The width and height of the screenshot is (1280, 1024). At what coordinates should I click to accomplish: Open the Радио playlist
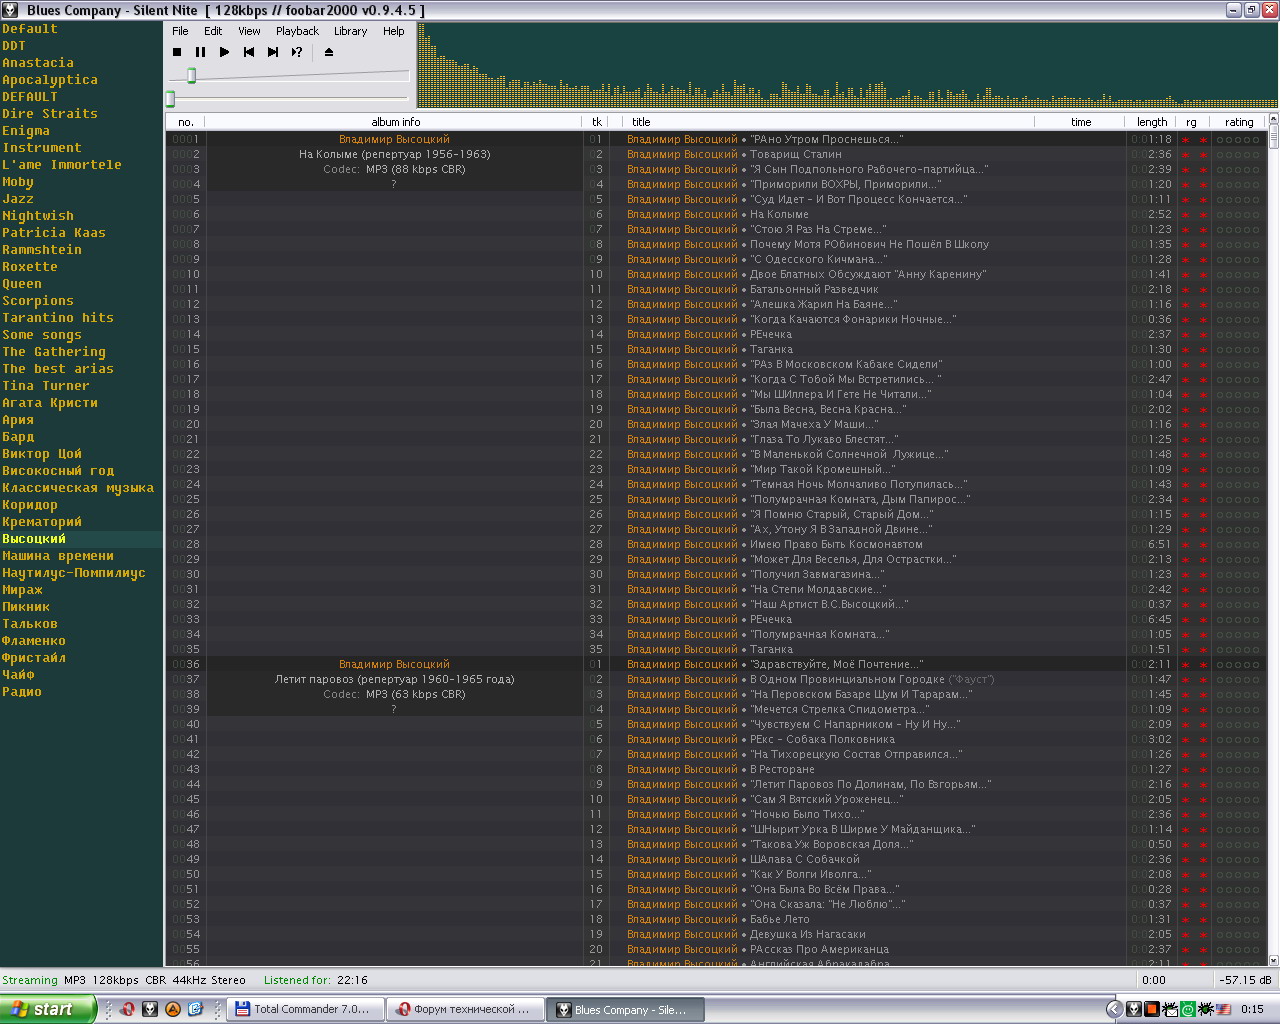pos(22,692)
